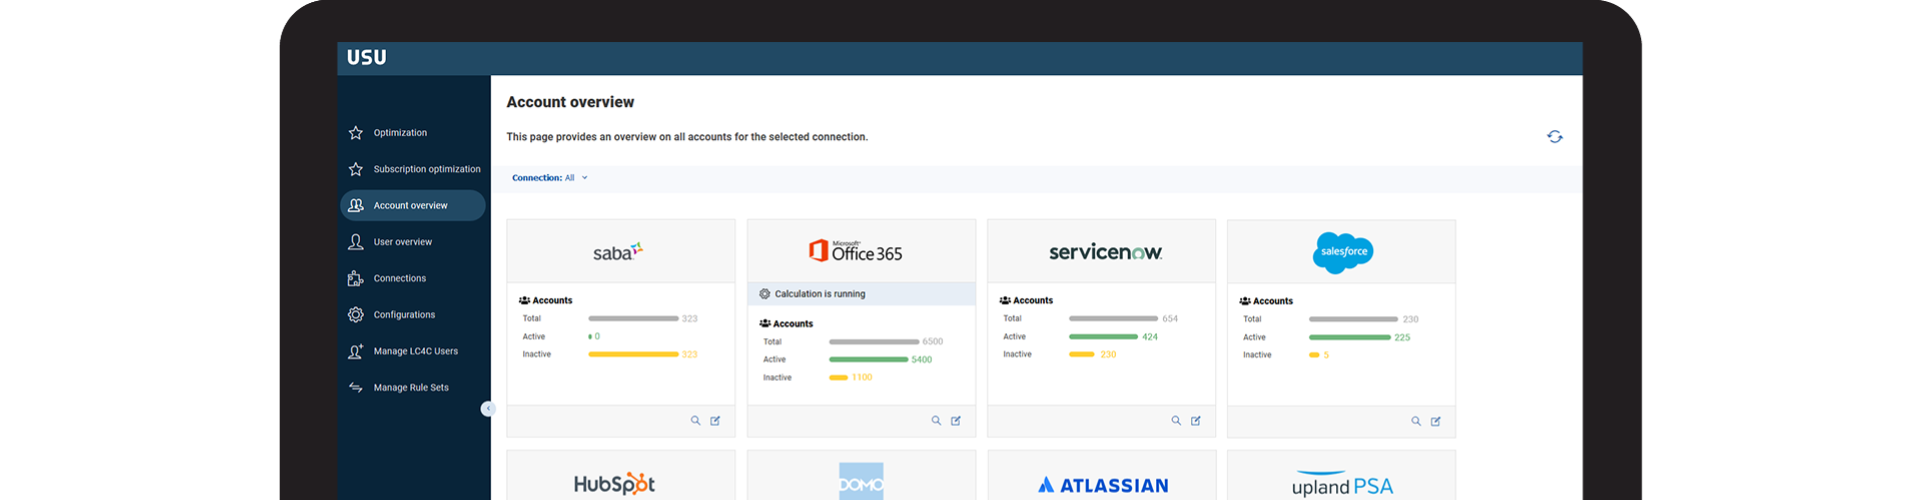Screen dimensions: 1920x500
Task: Click the Account overview page heading
Action: pyautogui.click(x=570, y=102)
